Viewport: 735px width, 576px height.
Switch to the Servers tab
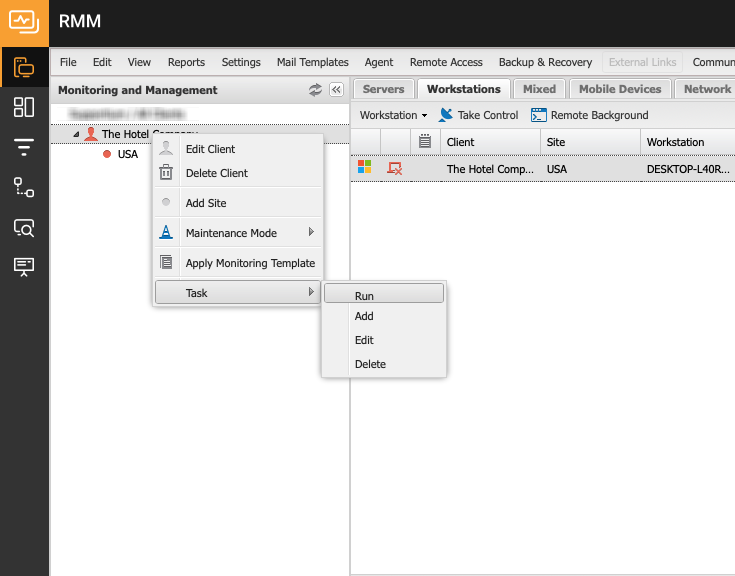(x=383, y=89)
